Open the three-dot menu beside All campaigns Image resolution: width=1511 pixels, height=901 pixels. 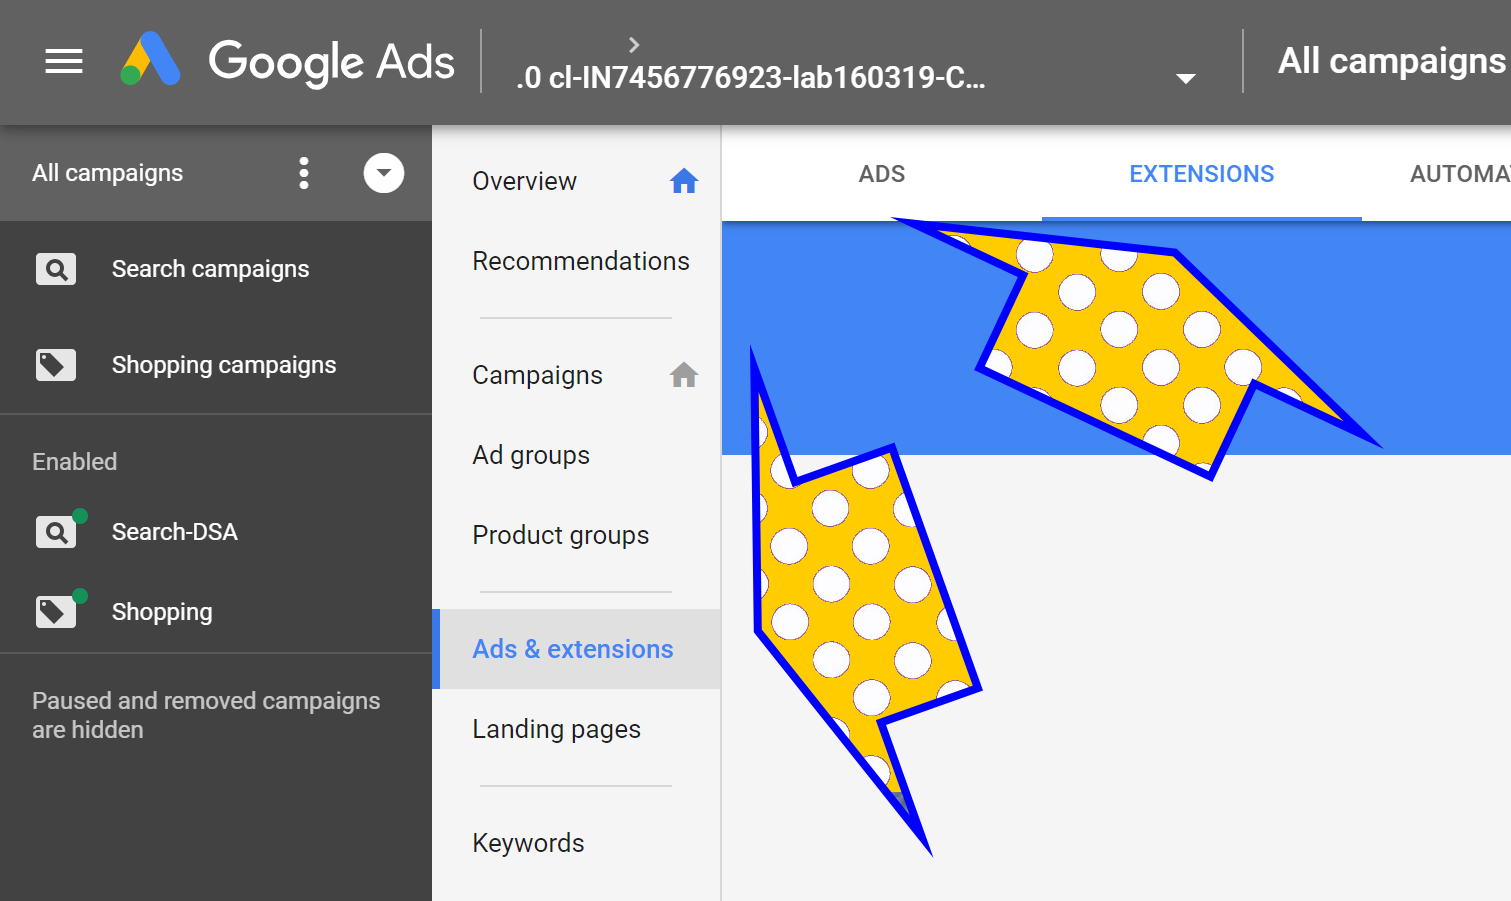click(x=303, y=172)
